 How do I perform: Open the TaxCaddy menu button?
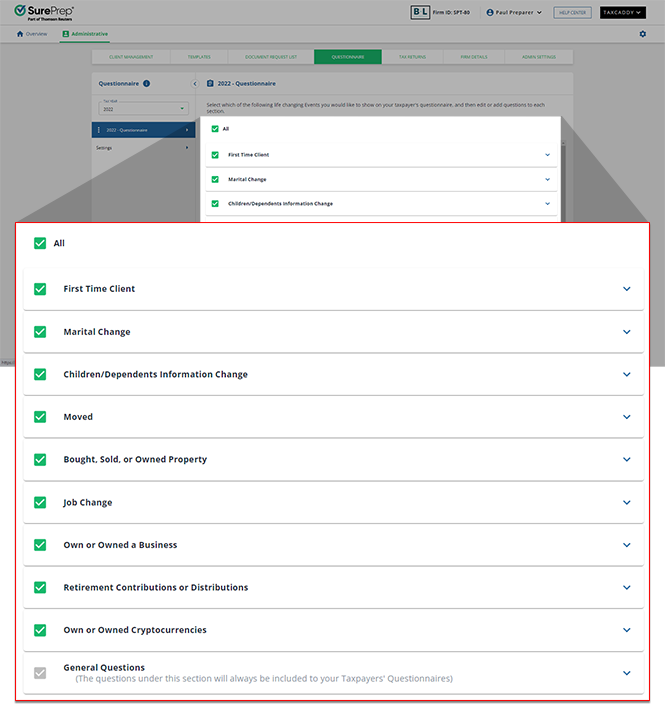pos(623,13)
